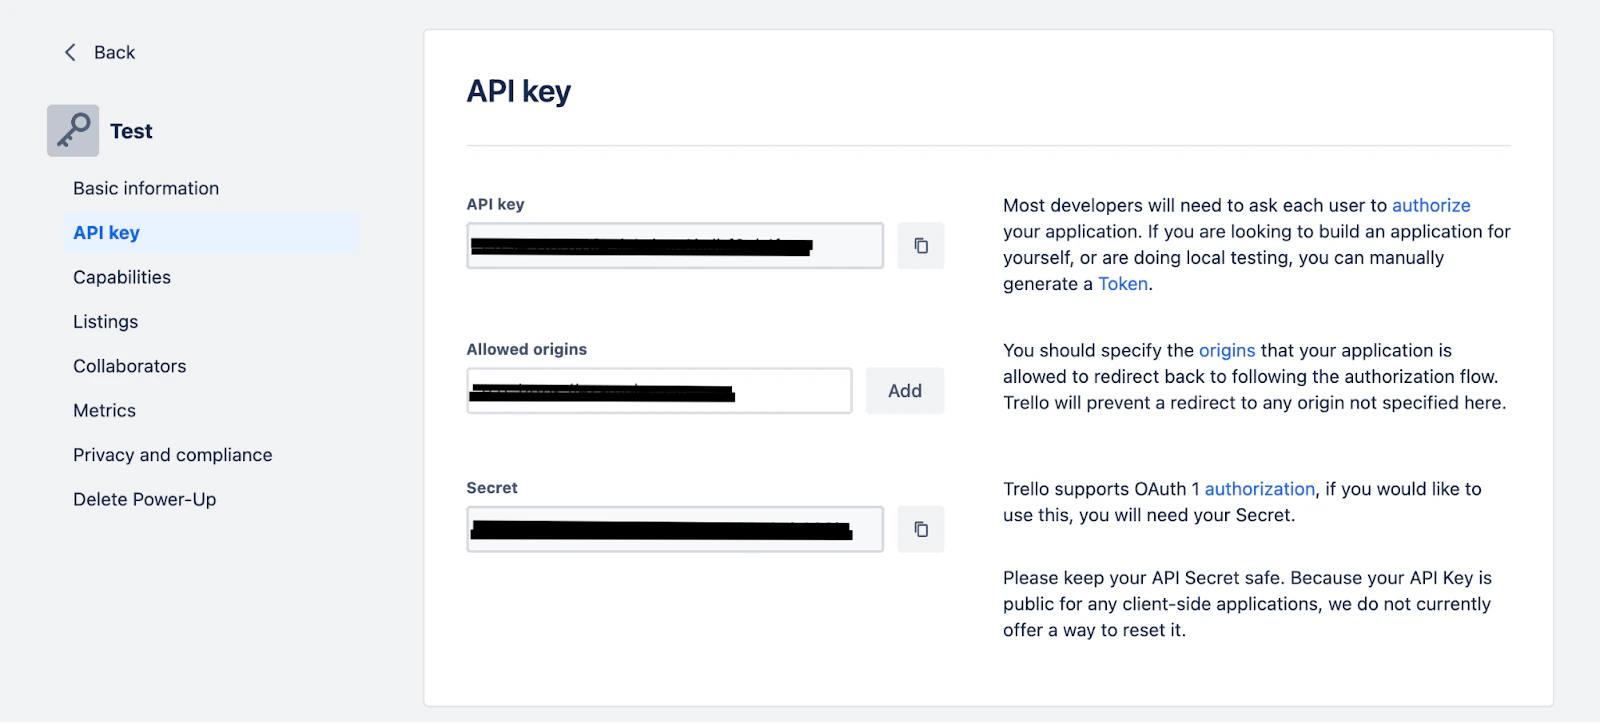Select API key in the sidebar
Image resolution: width=1600 pixels, height=723 pixels.
click(211, 233)
